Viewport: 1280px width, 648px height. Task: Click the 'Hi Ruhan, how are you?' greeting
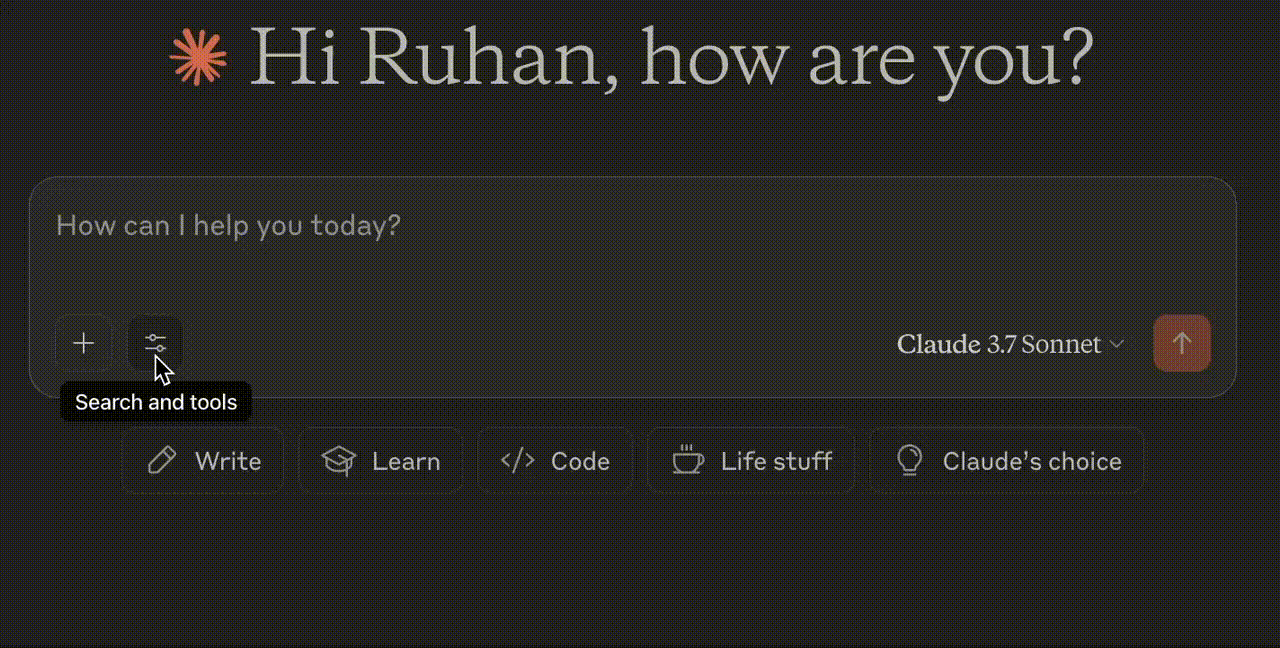point(671,57)
